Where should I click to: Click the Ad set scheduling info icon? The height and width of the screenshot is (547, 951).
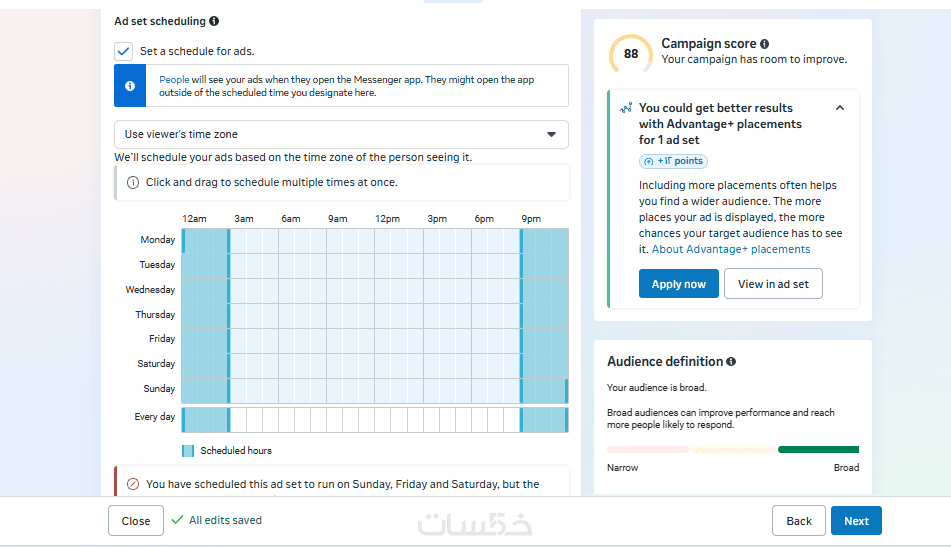pos(215,21)
